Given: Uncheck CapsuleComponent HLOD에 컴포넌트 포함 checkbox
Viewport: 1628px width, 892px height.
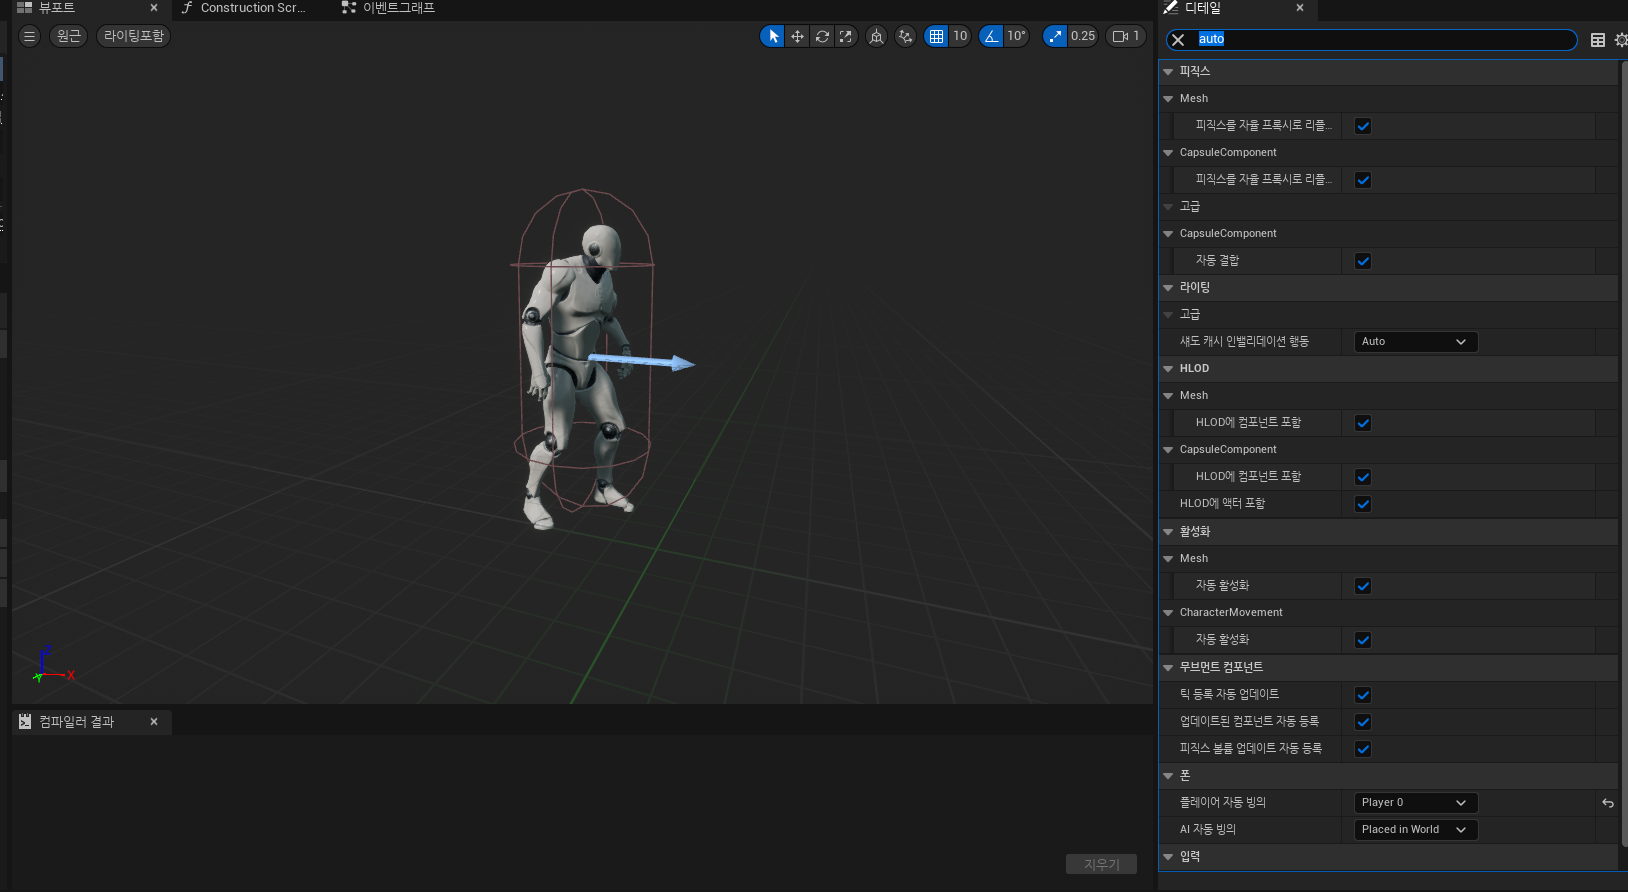Looking at the screenshot, I should [1363, 477].
